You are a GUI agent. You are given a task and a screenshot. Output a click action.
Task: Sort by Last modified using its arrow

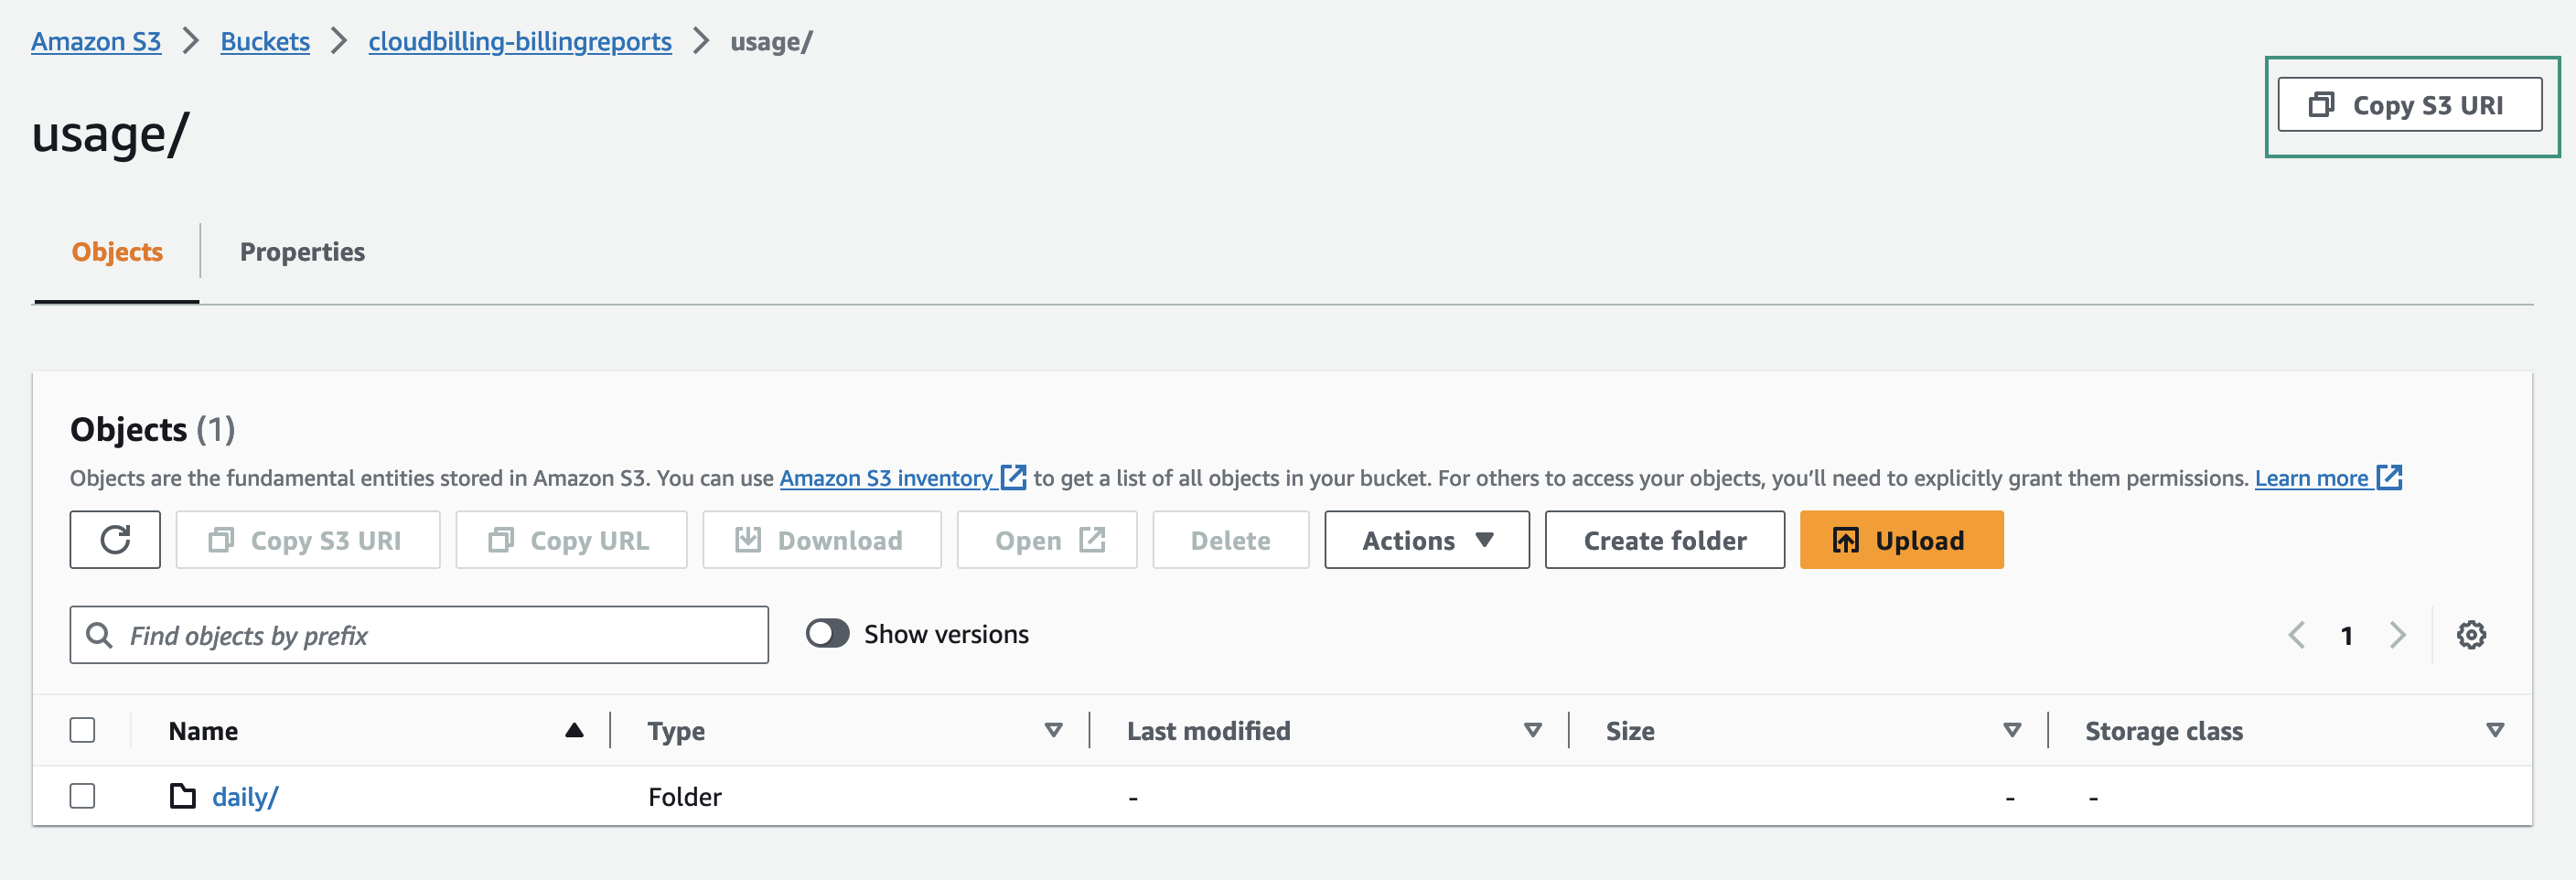(1530, 730)
